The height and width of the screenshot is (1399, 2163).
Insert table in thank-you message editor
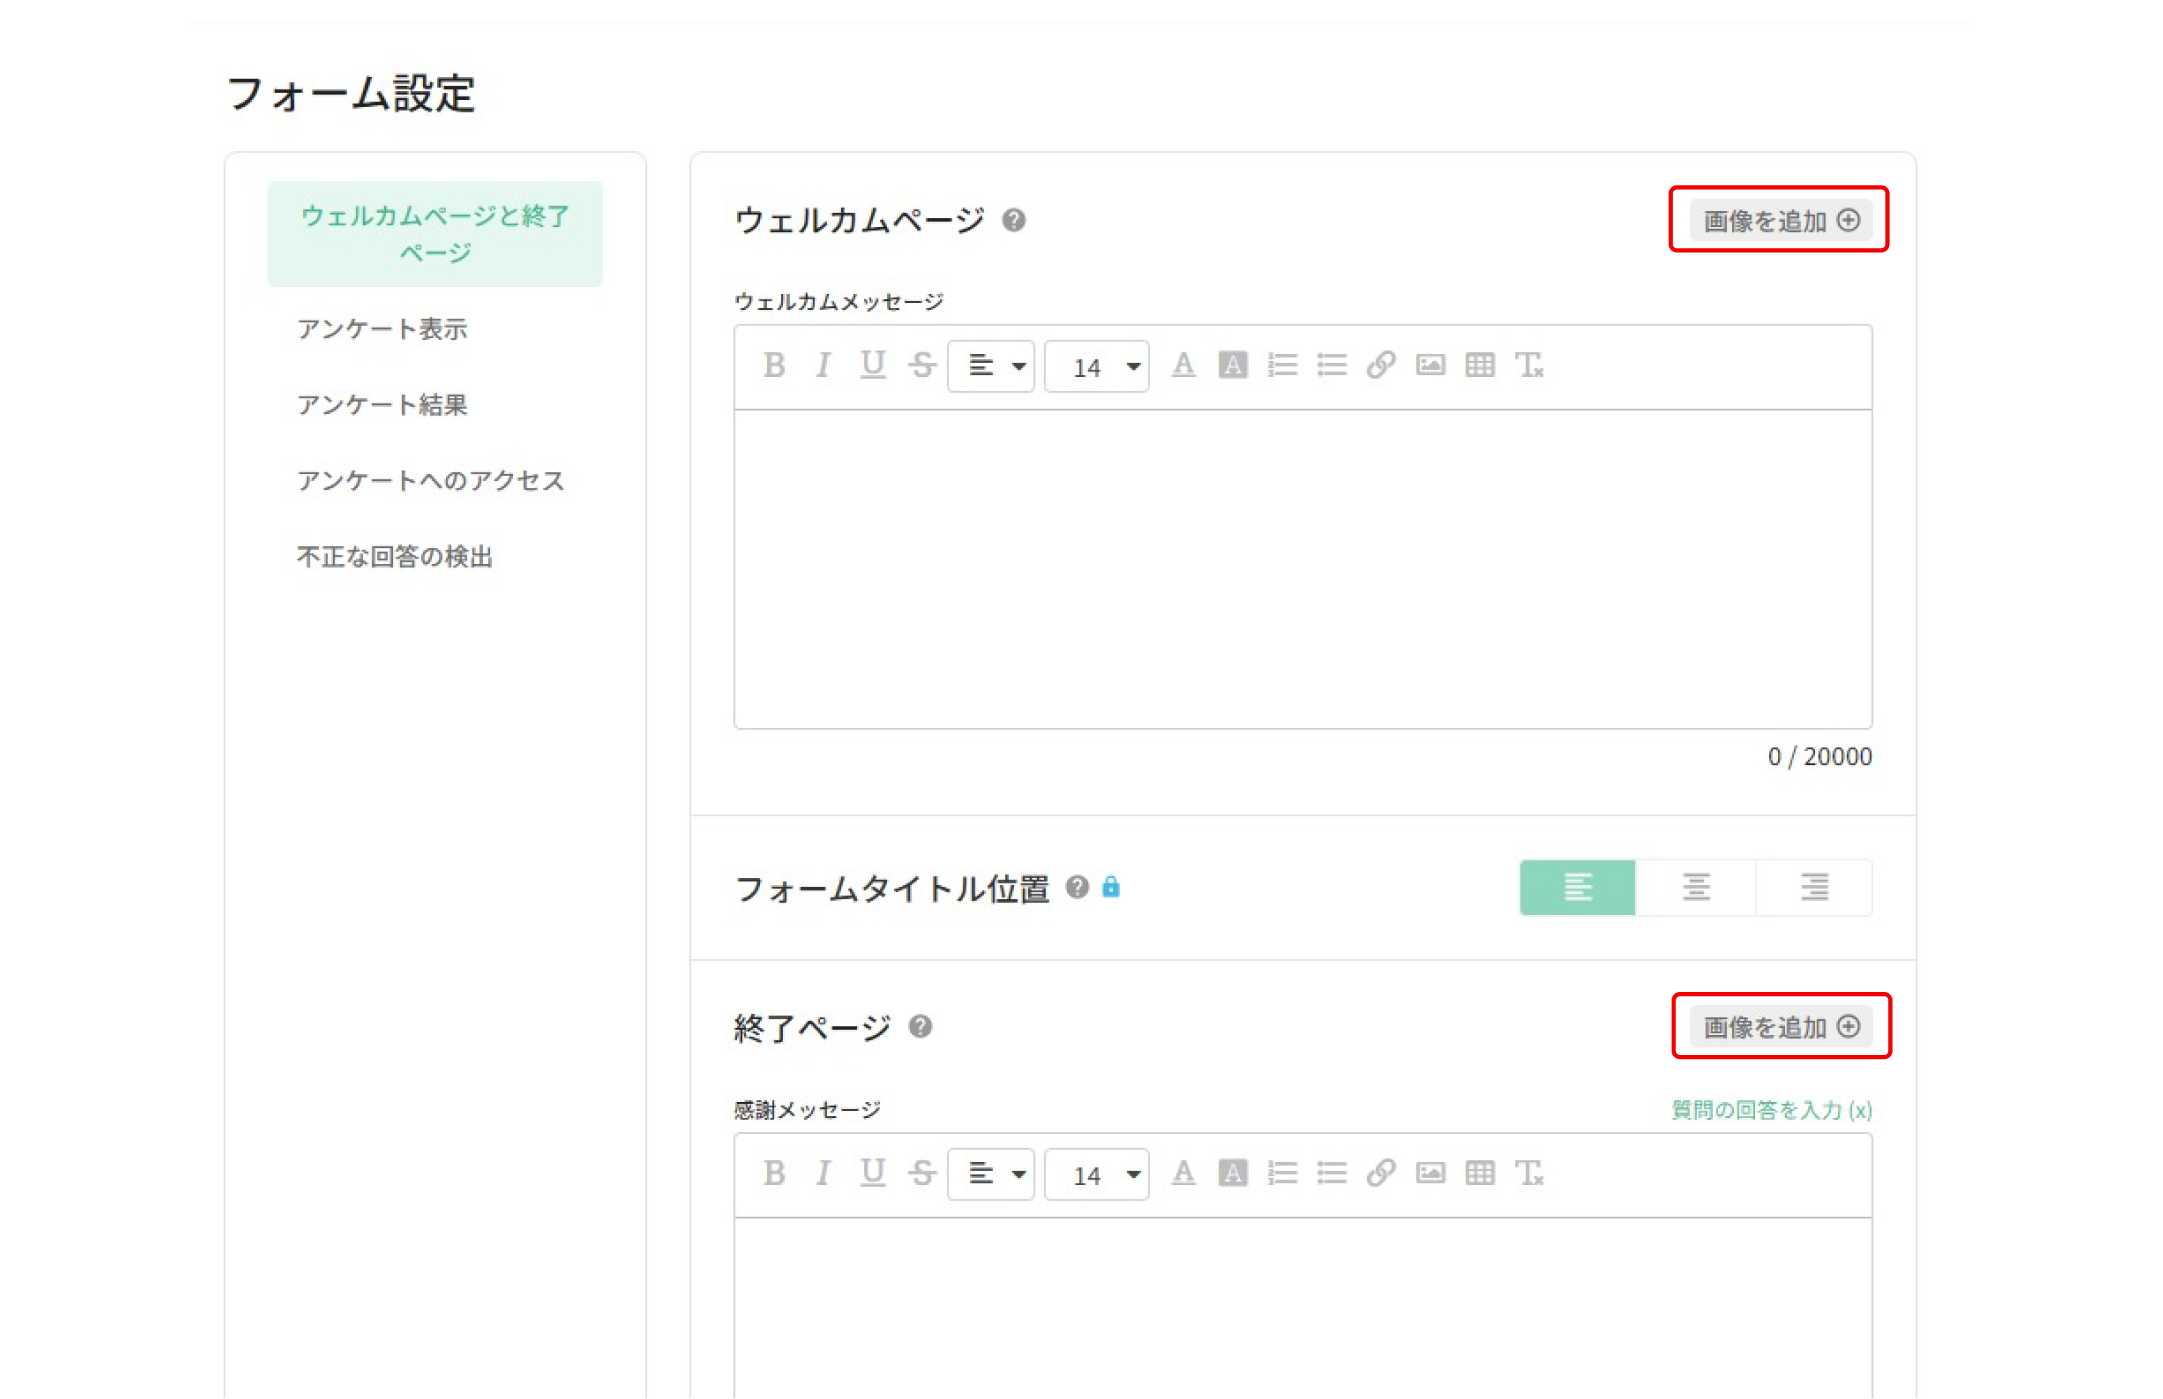pyautogui.click(x=1480, y=1174)
